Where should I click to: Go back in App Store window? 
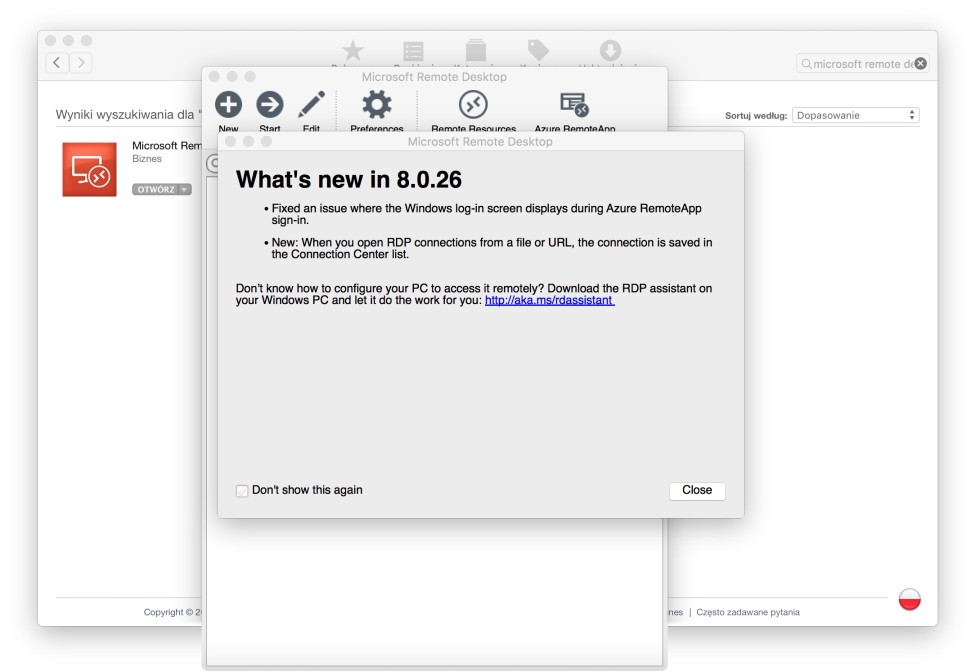click(57, 63)
